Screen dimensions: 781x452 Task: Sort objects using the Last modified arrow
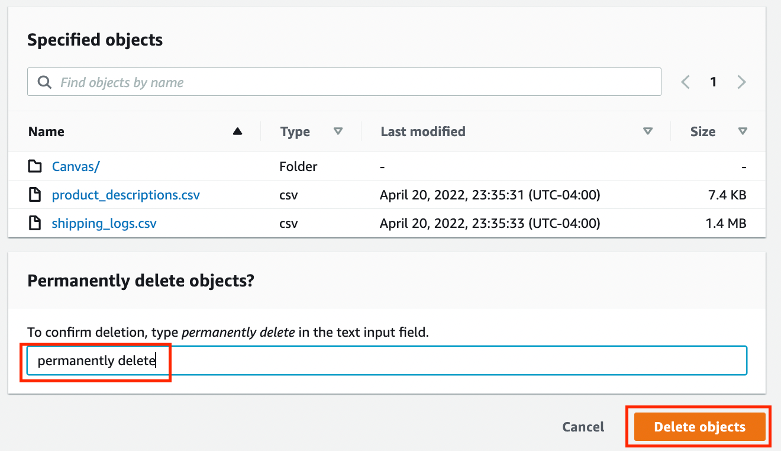(x=648, y=131)
